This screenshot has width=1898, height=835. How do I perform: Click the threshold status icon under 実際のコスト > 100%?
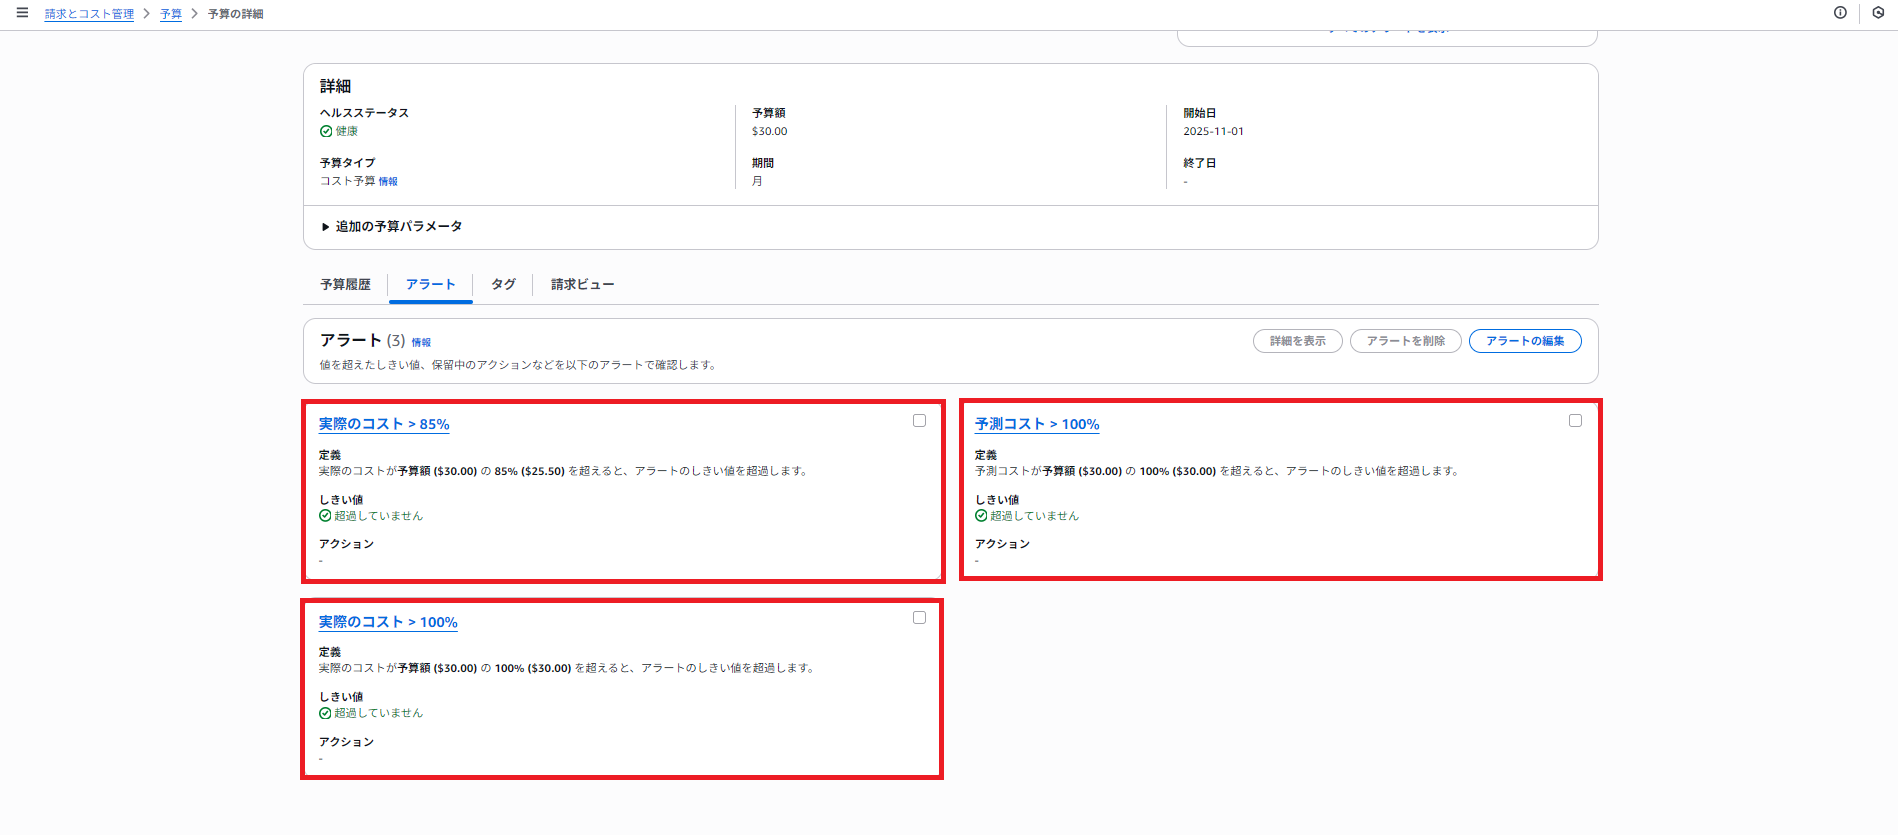(x=325, y=713)
